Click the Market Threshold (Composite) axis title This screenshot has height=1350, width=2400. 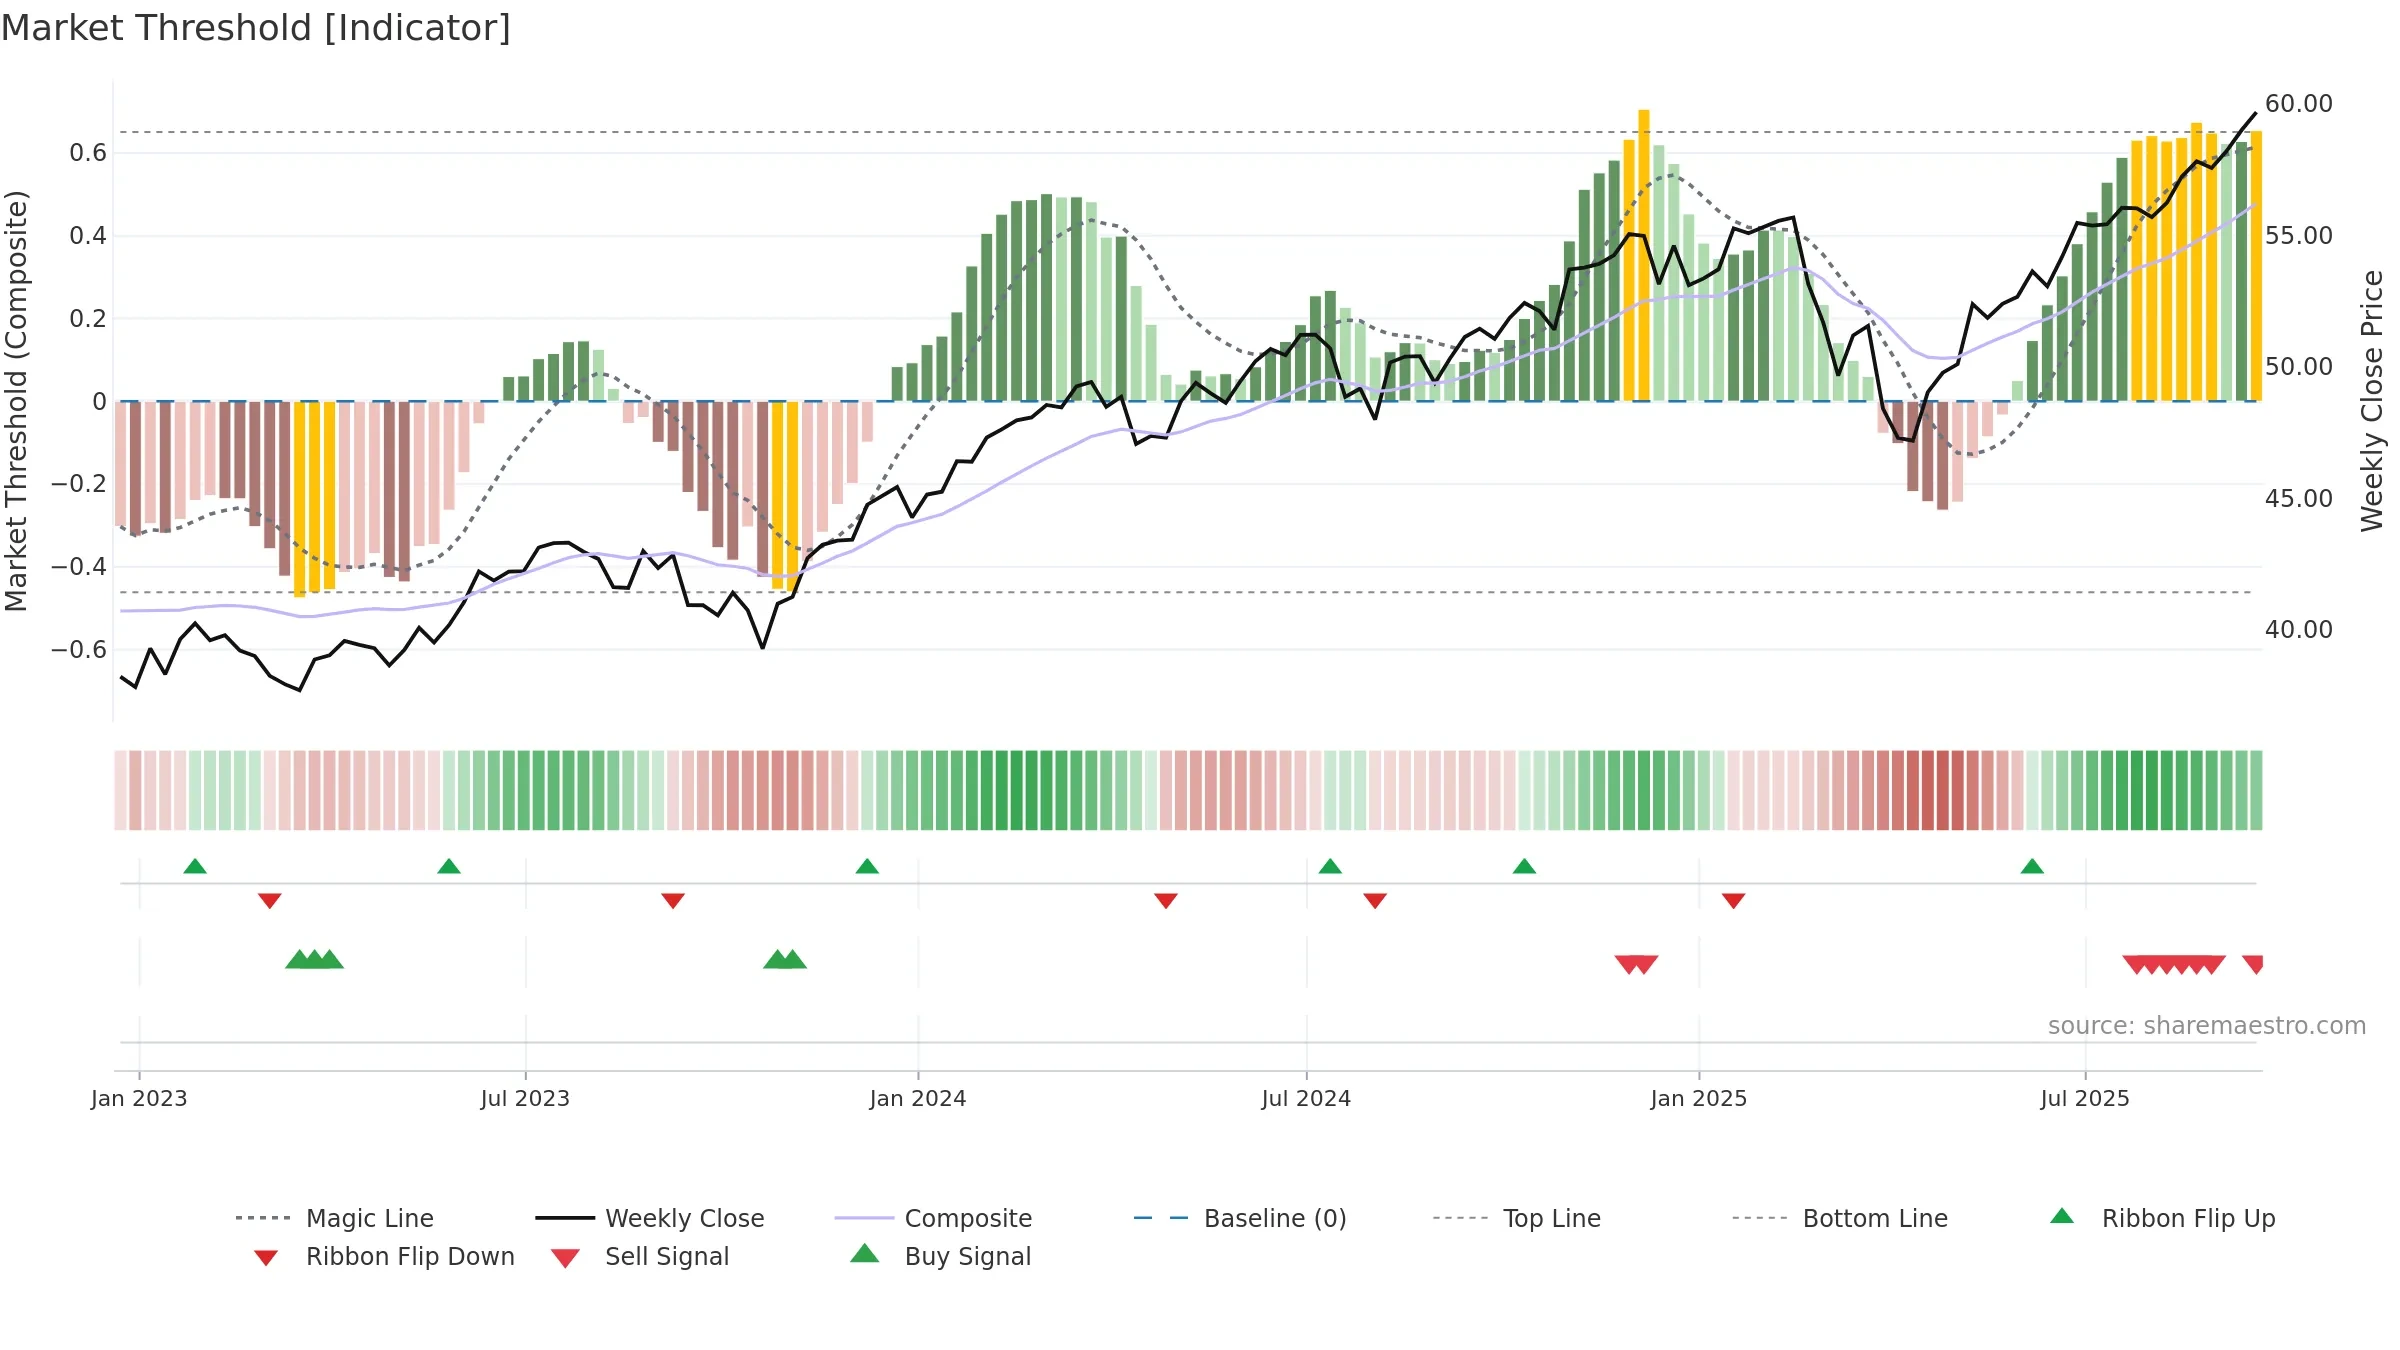(x=16, y=400)
